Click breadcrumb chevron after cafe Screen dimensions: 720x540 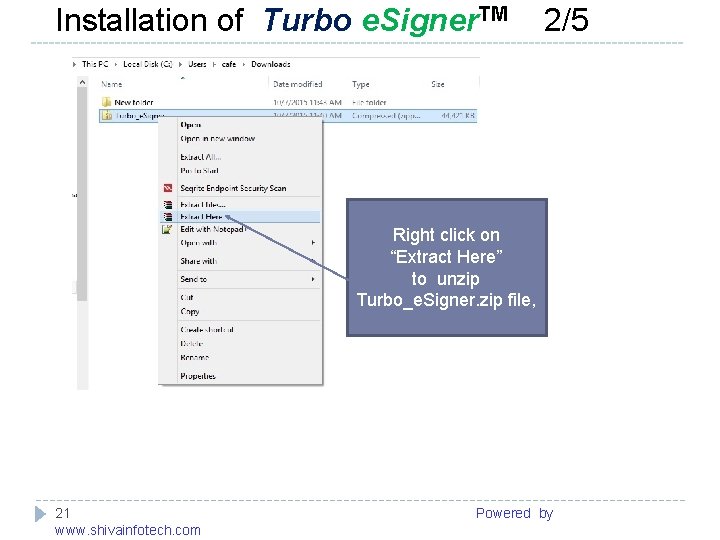(x=244, y=64)
